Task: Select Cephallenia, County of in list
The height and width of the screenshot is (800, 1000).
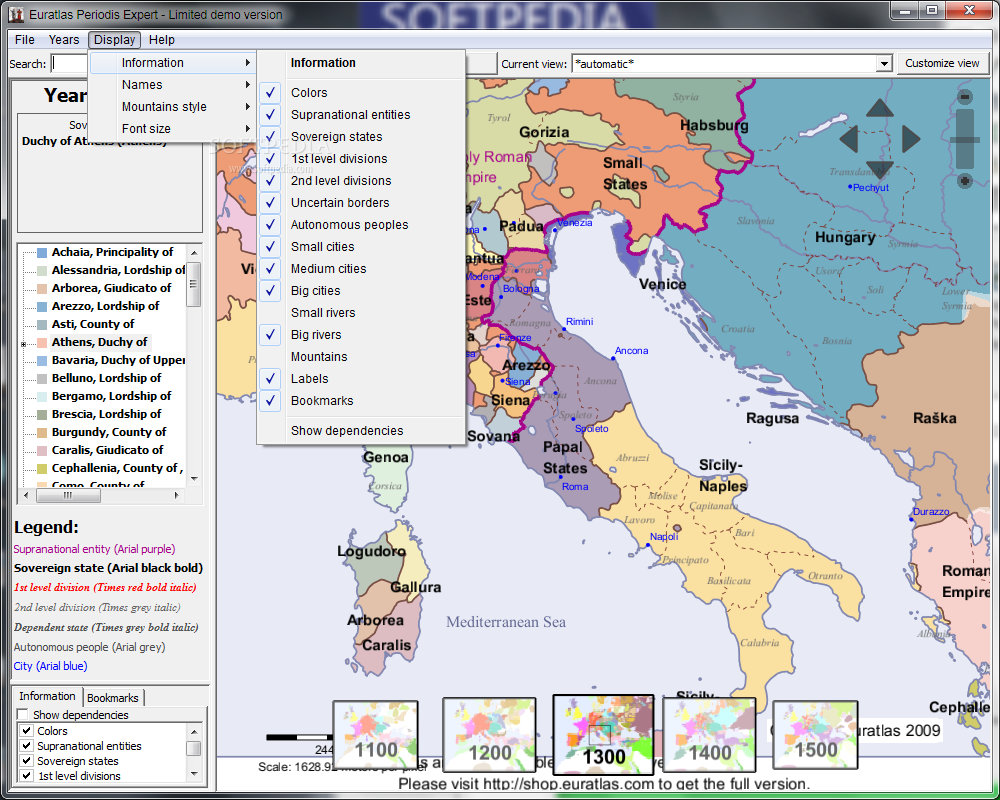Action: coord(117,468)
